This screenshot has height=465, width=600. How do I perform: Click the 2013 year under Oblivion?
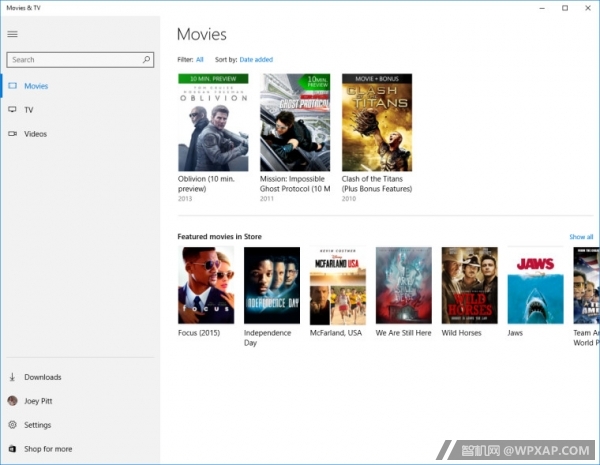(x=185, y=199)
